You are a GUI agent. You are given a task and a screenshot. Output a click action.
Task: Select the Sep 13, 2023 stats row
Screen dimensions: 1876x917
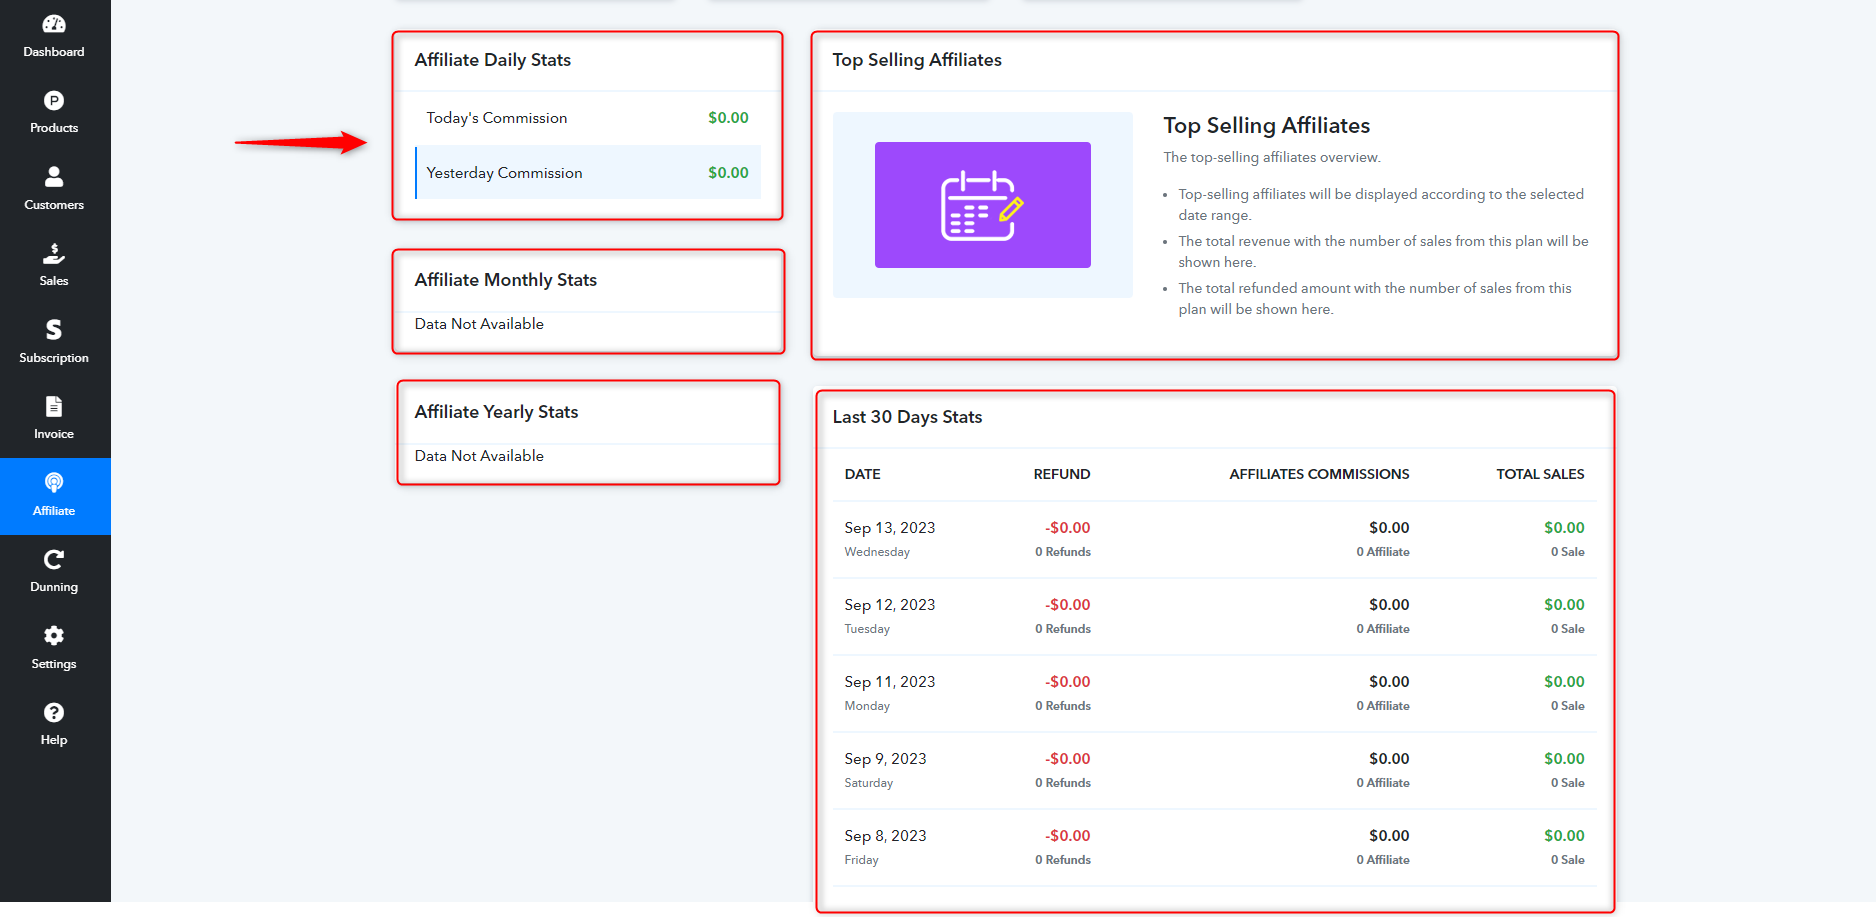point(1214,539)
